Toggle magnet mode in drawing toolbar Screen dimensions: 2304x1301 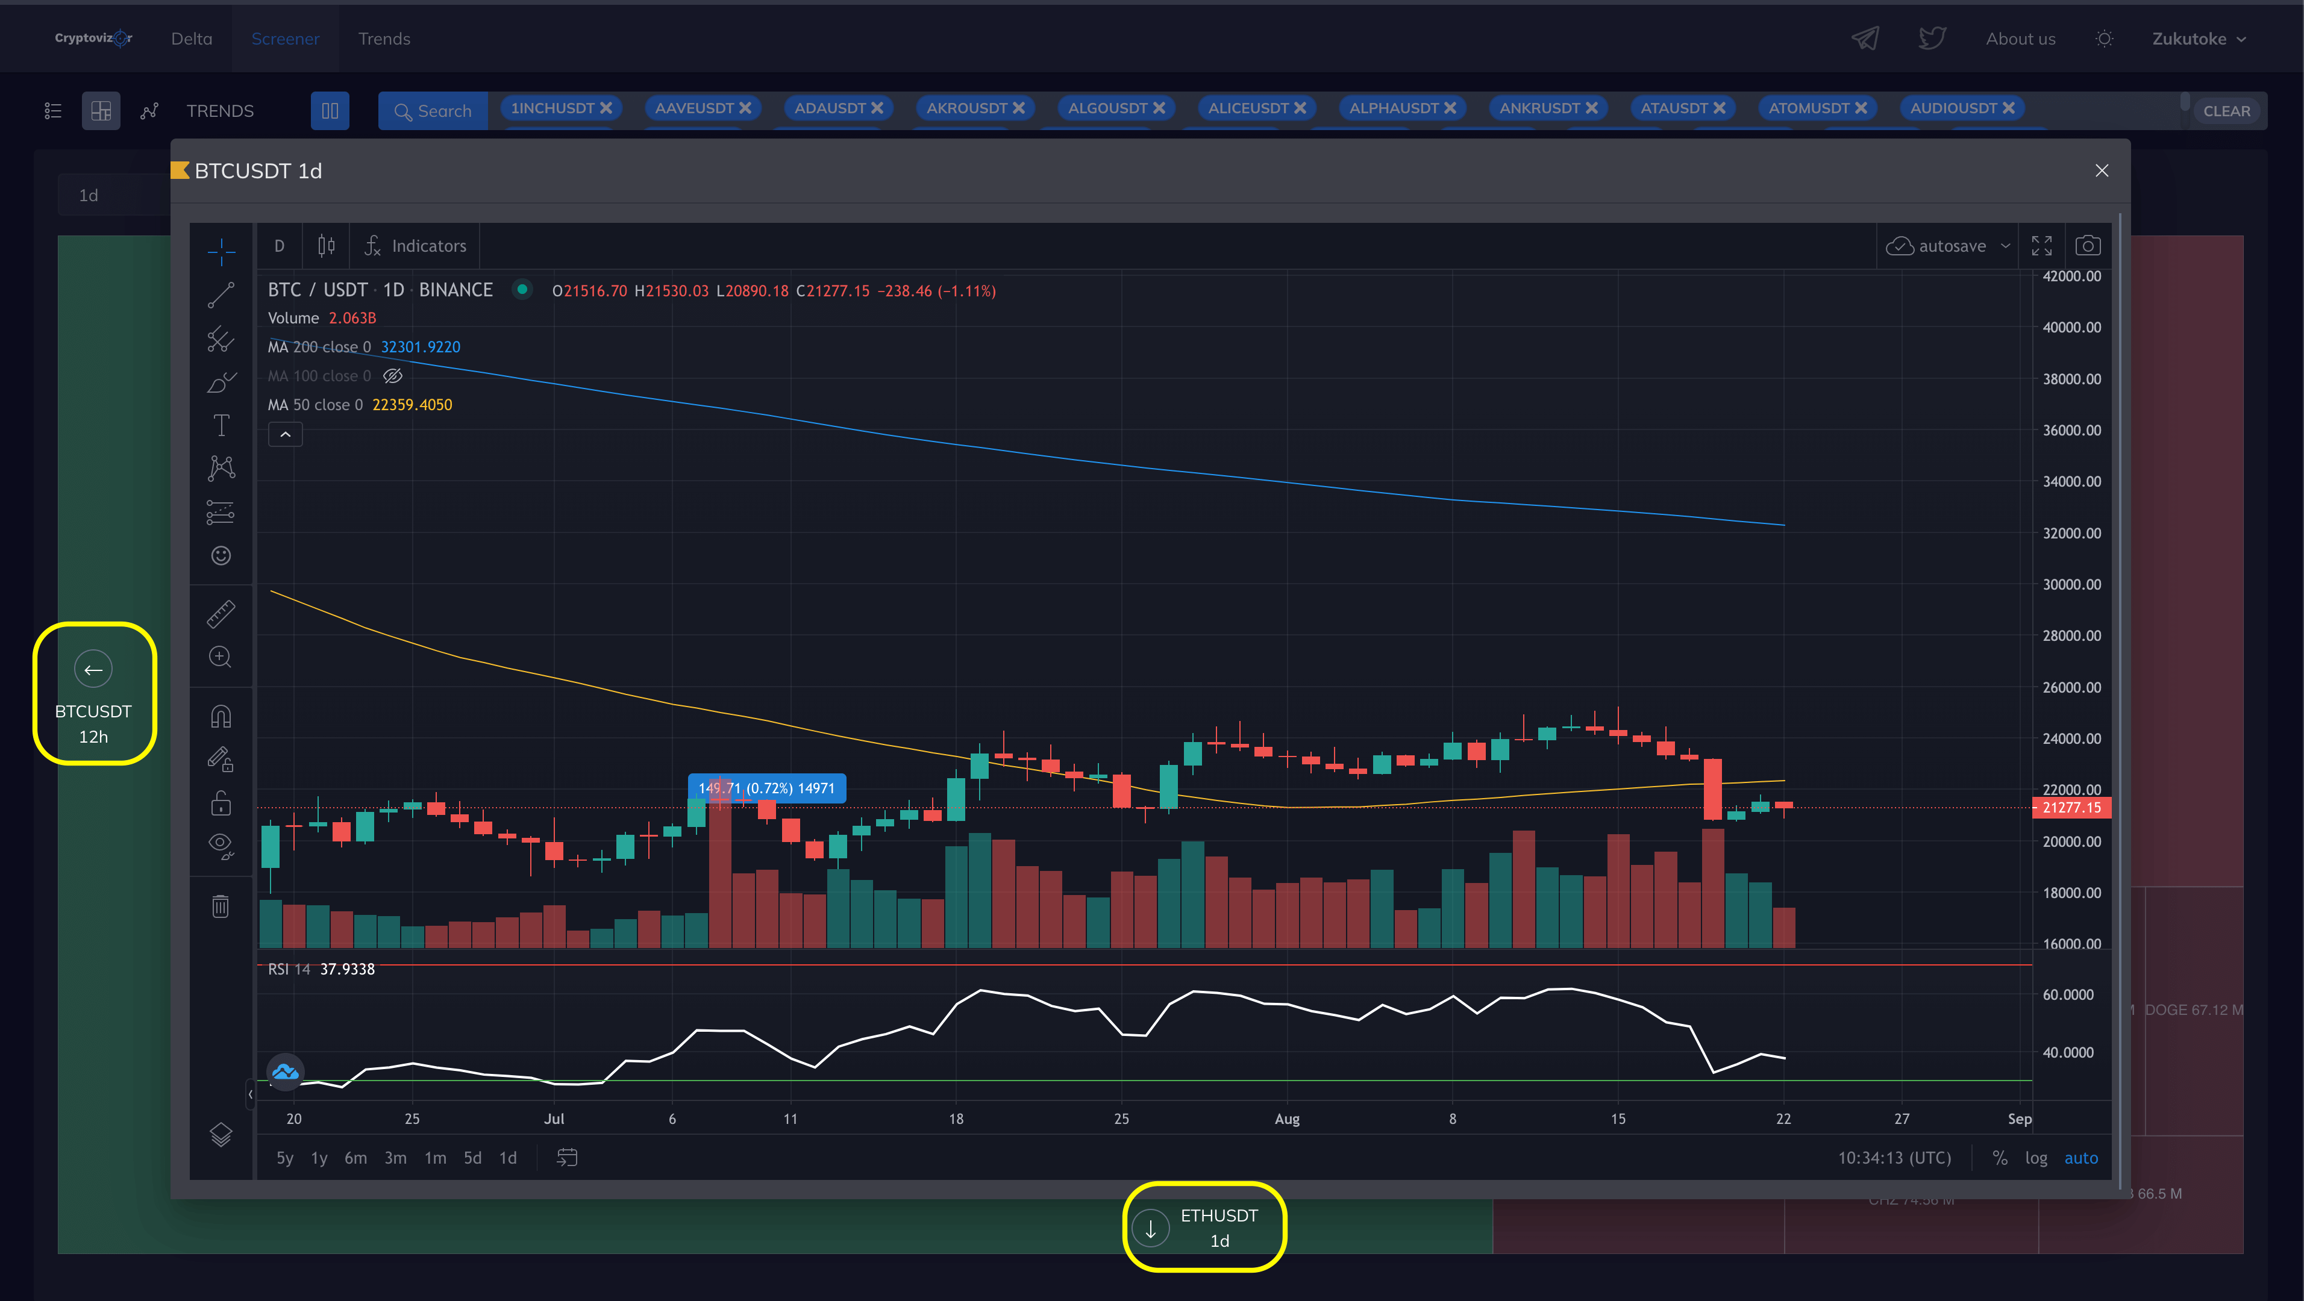[221, 717]
